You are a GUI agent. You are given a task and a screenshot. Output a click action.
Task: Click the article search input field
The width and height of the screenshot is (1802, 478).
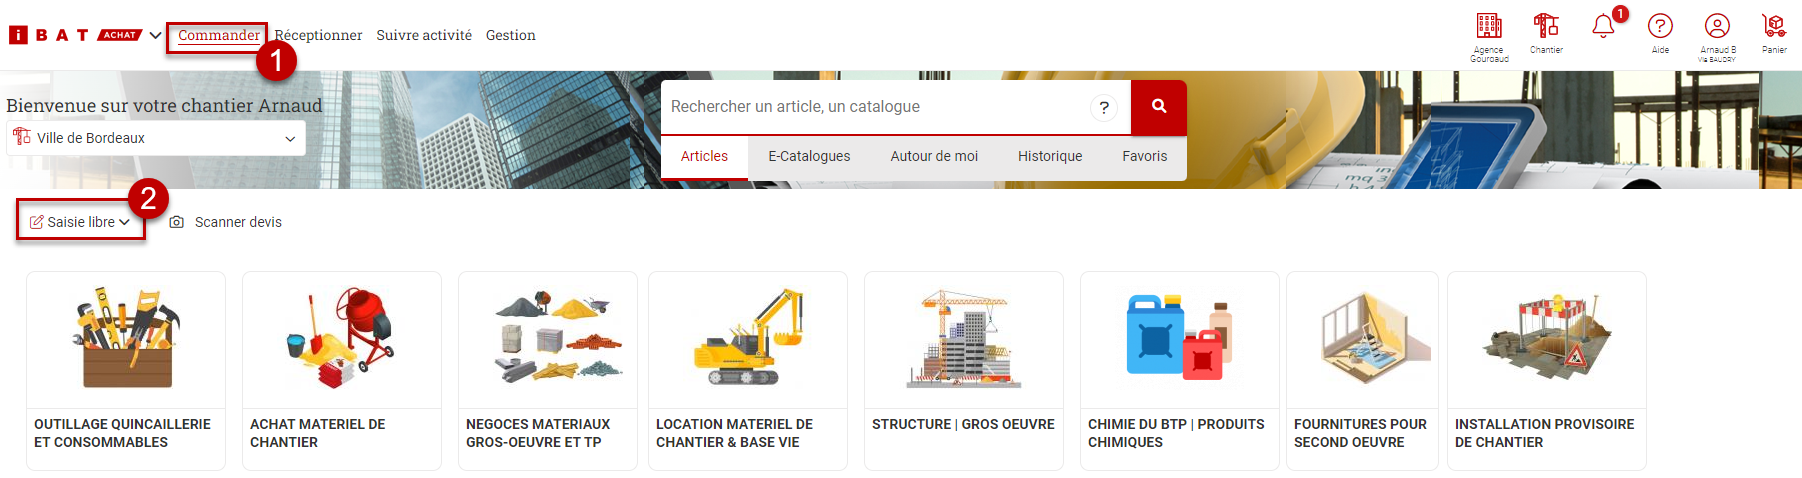point(875,107)
